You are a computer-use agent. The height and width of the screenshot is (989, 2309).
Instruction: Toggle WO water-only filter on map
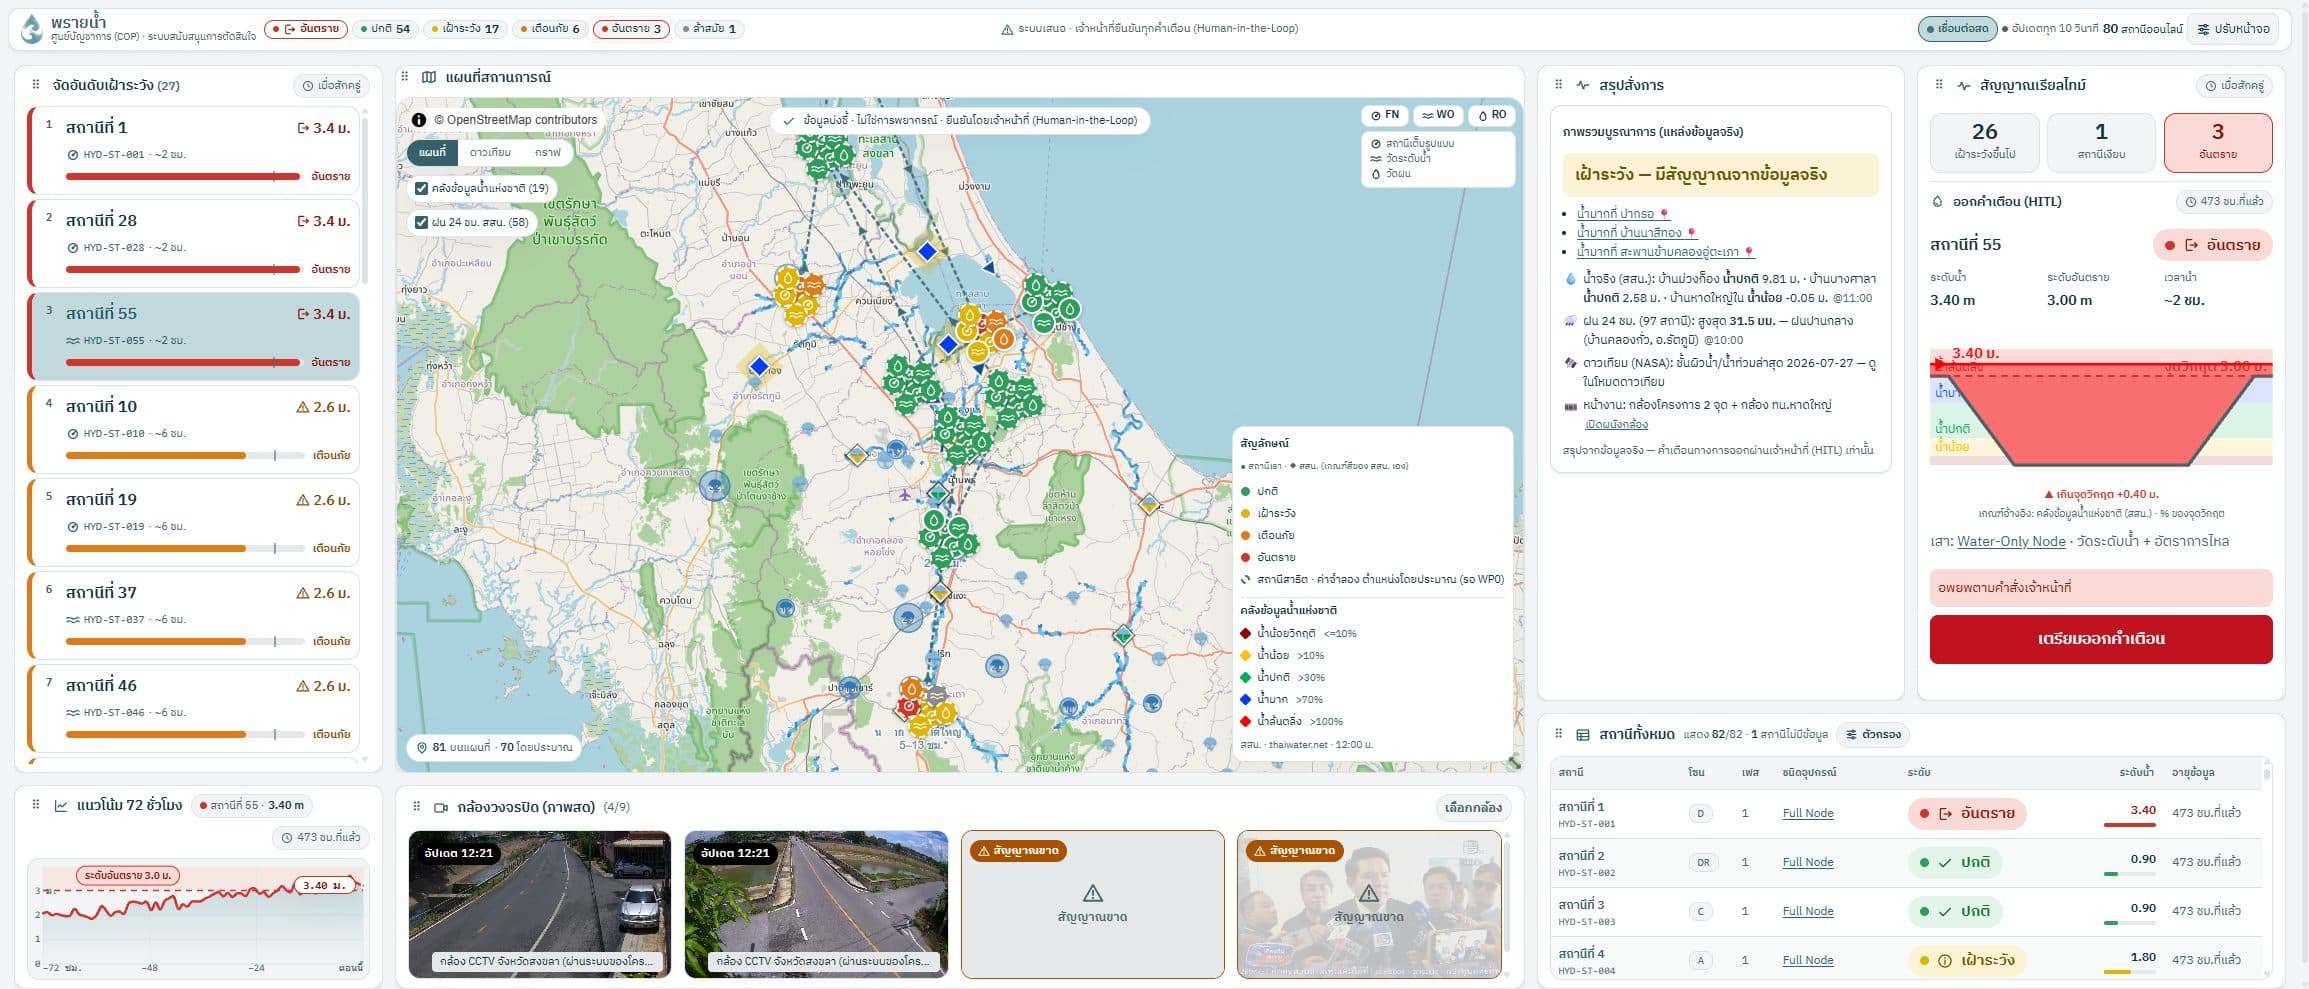tap(1438, 115)
